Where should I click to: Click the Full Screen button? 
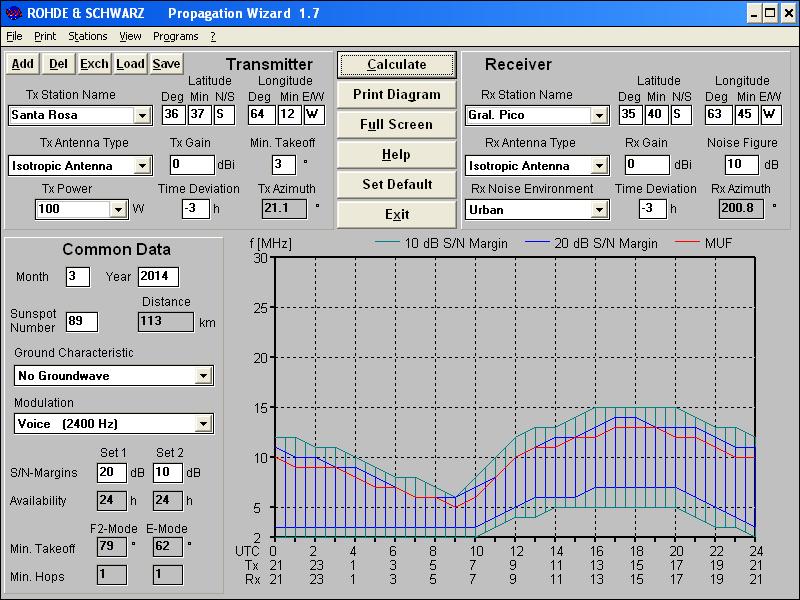click(x=396, y=124)
